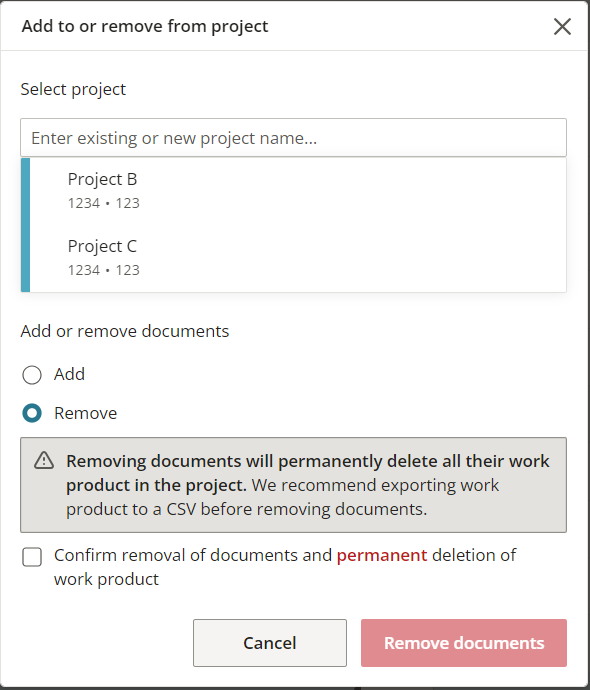The image size is (590, 690).
Task: Choose Project C in the dropdown list
Action: pyautogui.click(x=293, y=258)
